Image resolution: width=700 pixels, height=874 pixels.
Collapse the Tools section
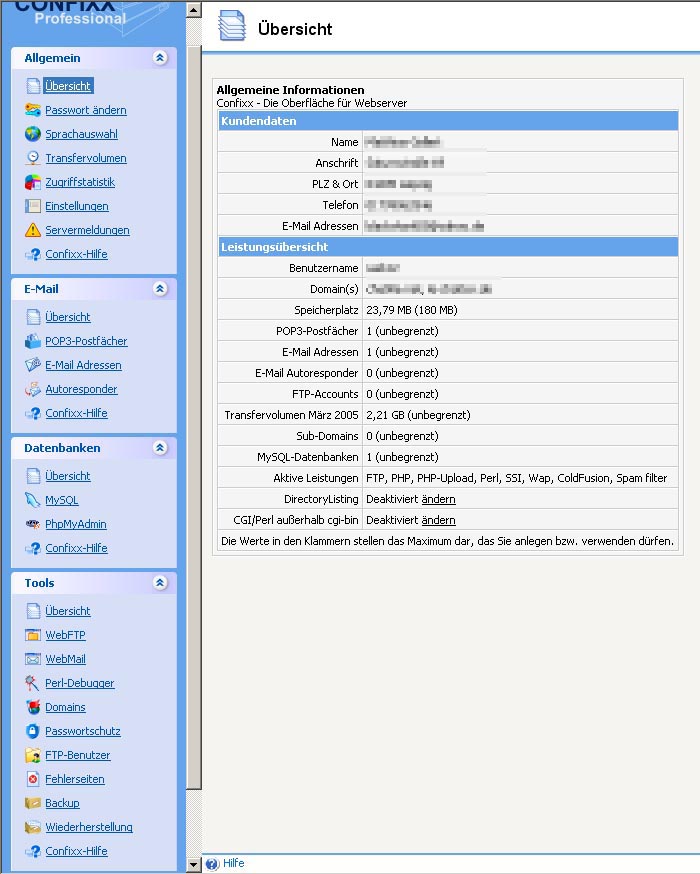[x=160, y=582]
